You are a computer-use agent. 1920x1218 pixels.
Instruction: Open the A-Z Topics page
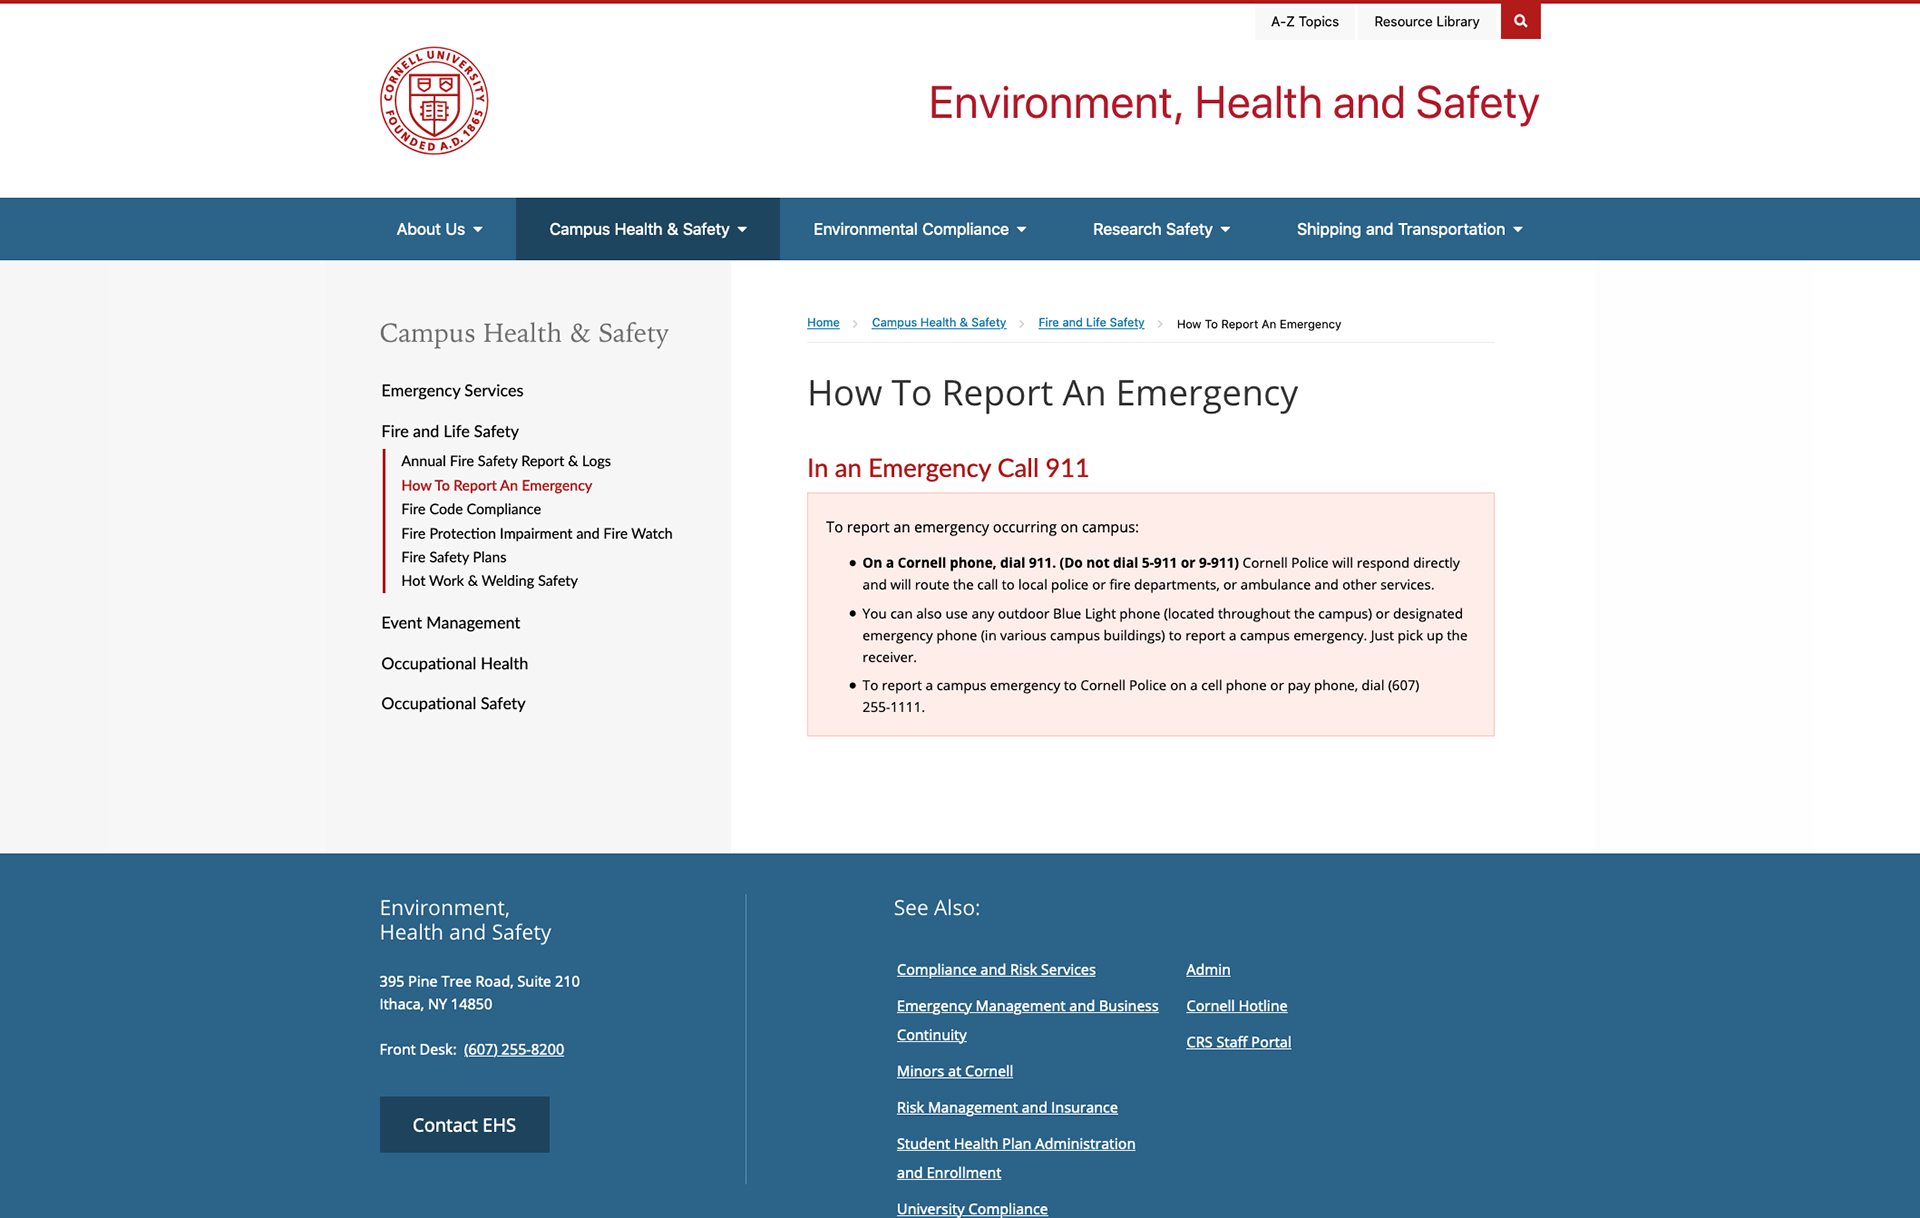(1304, 21)
